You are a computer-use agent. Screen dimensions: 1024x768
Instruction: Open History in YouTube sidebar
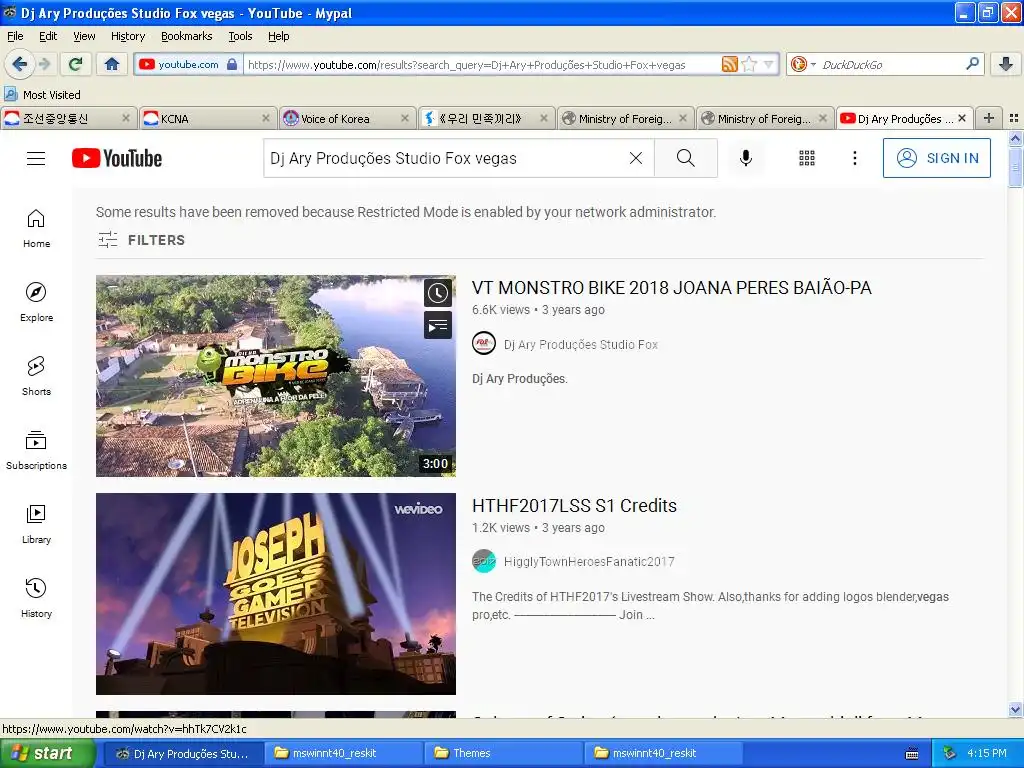pyautogui.click(x=37, y=598)
